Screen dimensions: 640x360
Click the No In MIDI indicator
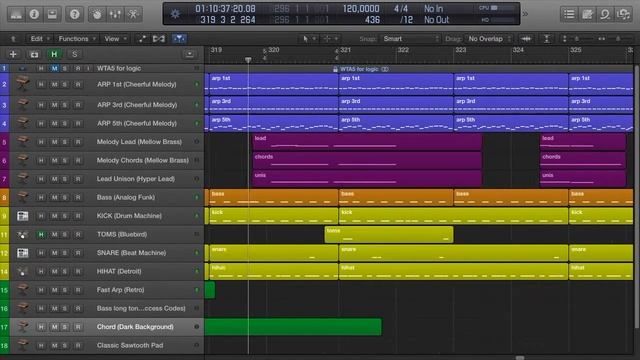point(433,9)
